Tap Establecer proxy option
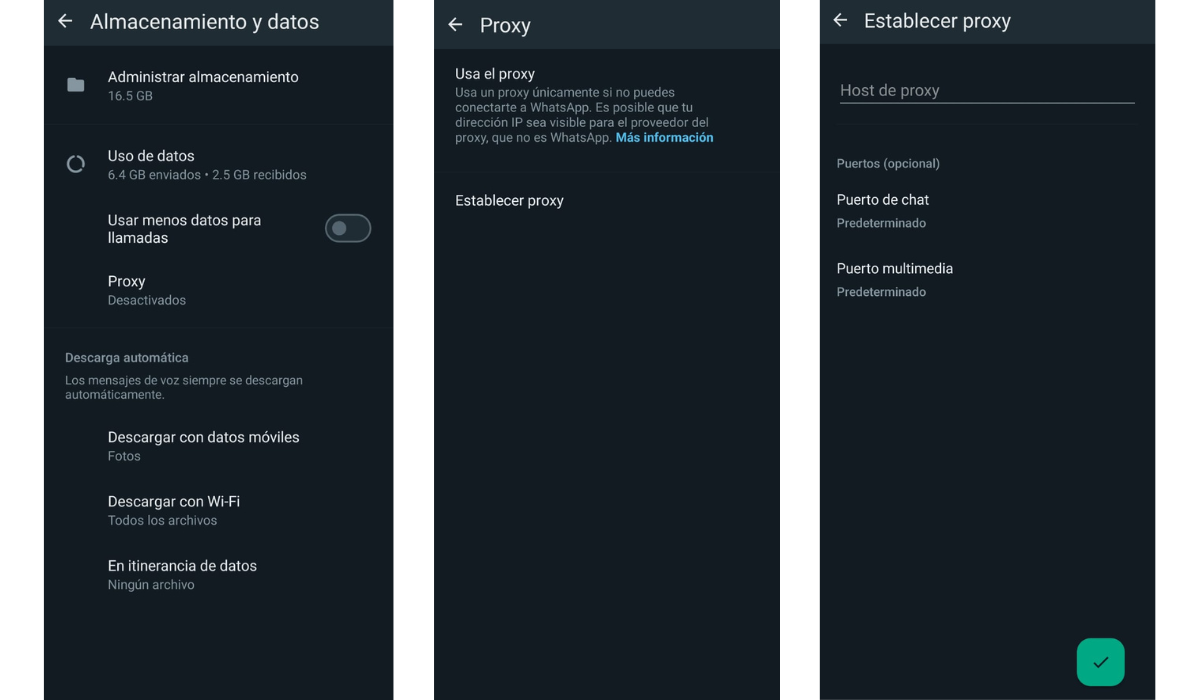1200x700 pixels. (509, 201)
